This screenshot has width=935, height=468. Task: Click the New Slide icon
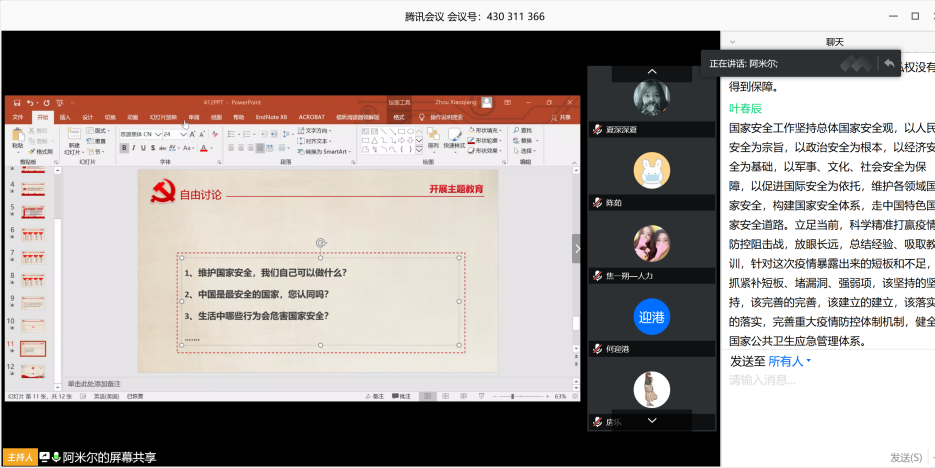pos(74,137)
